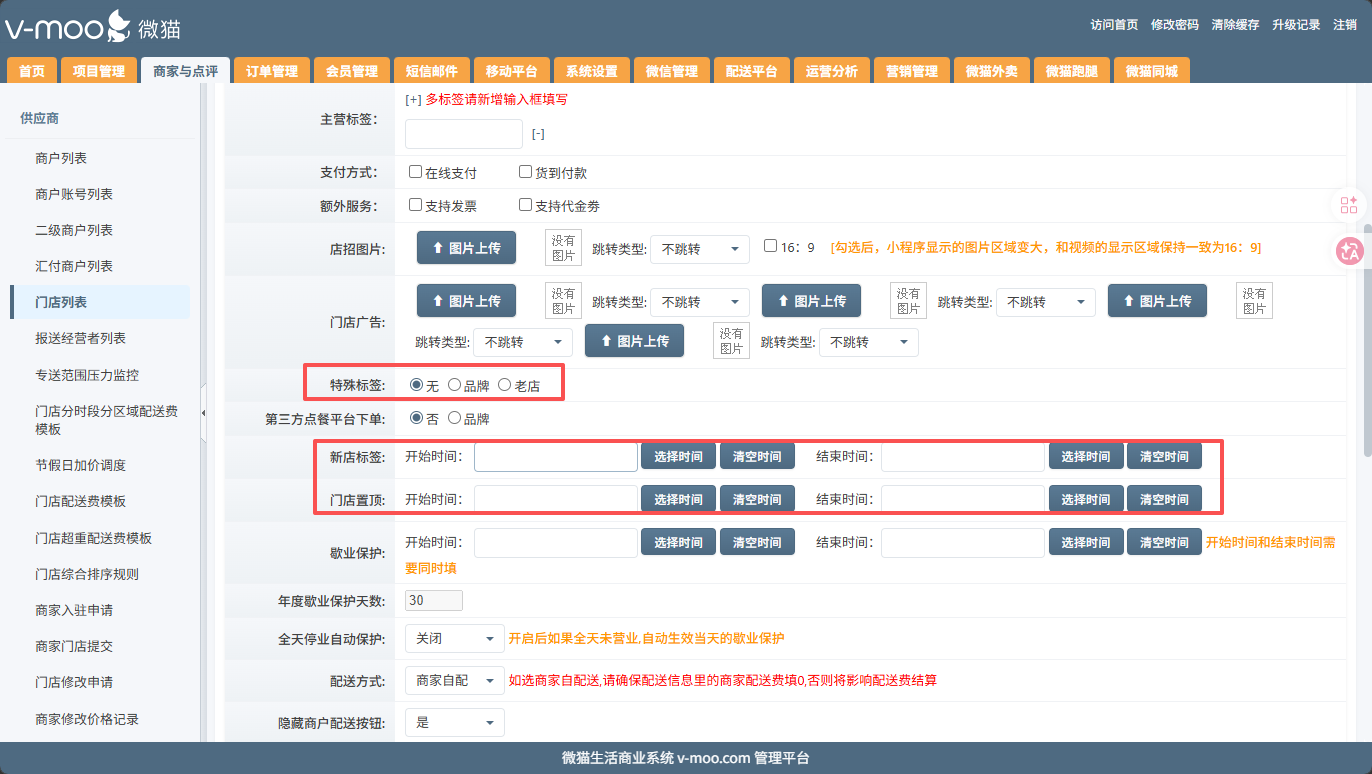Enable the 在线支付 checkbox
The image size is (1372, 774).
(416, 172)
